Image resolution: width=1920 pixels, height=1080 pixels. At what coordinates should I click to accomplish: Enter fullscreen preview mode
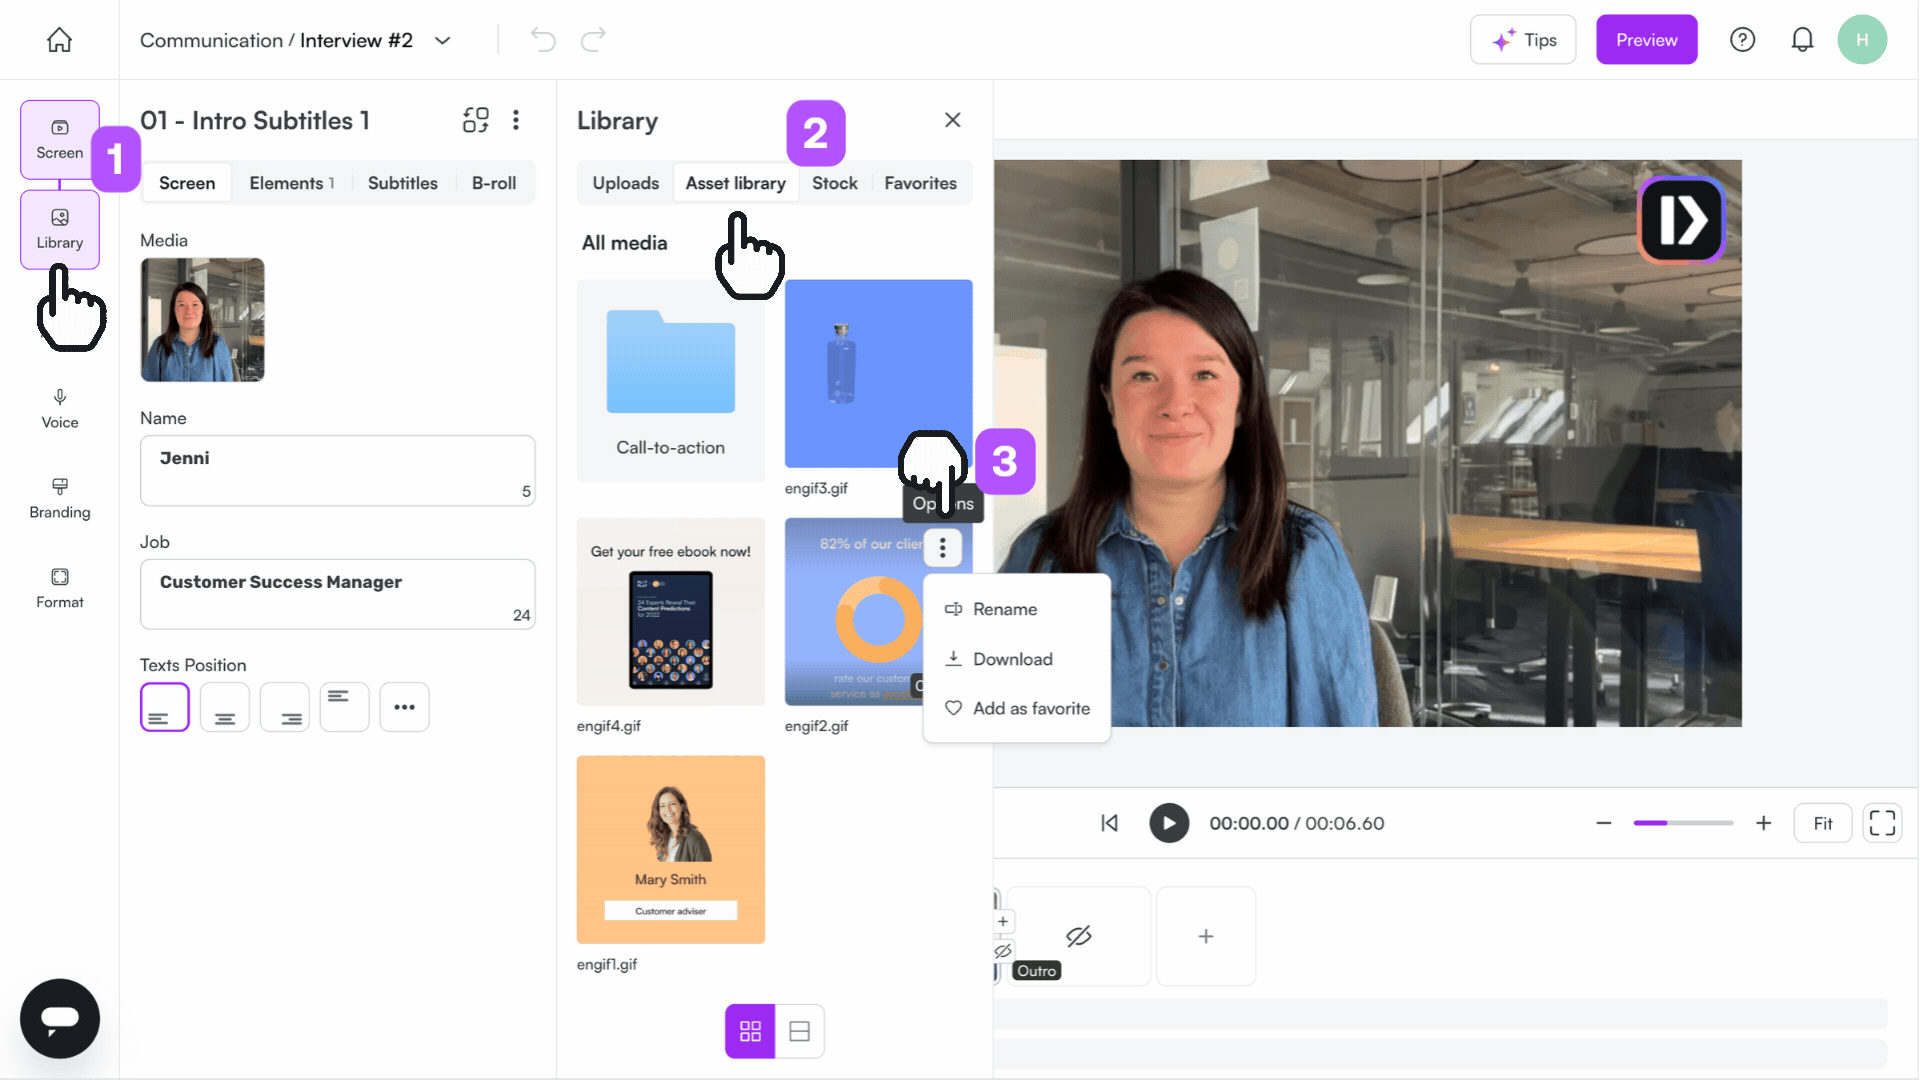[1882, 823]
